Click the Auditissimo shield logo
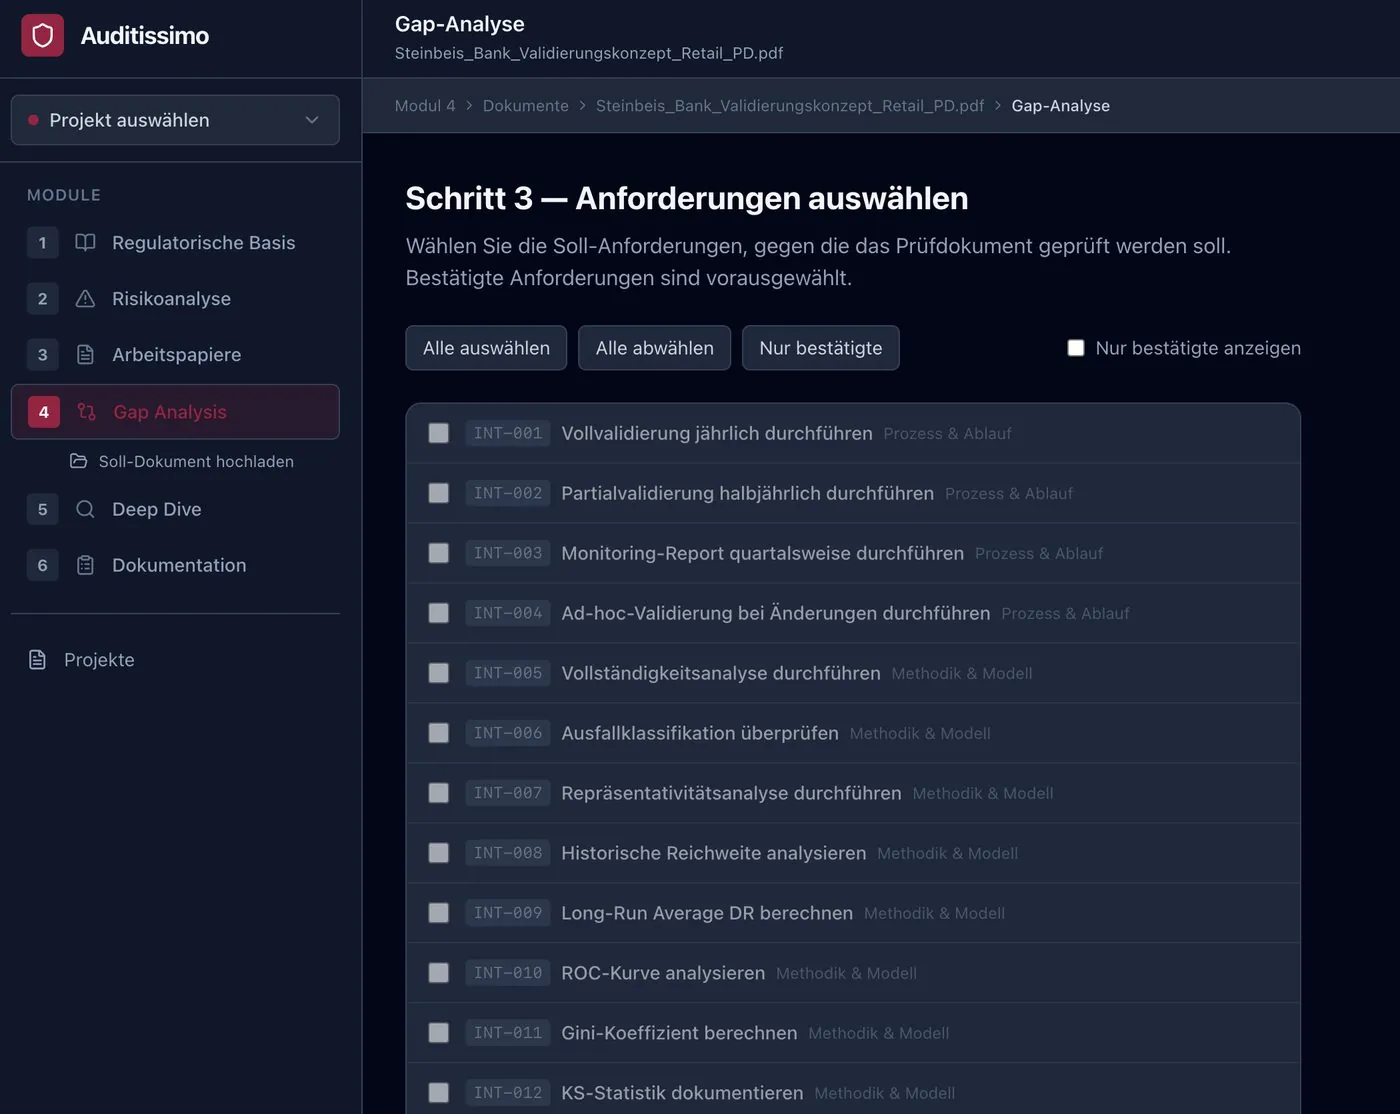Viewport: 1400px width, 1114px height. (42, 34)
